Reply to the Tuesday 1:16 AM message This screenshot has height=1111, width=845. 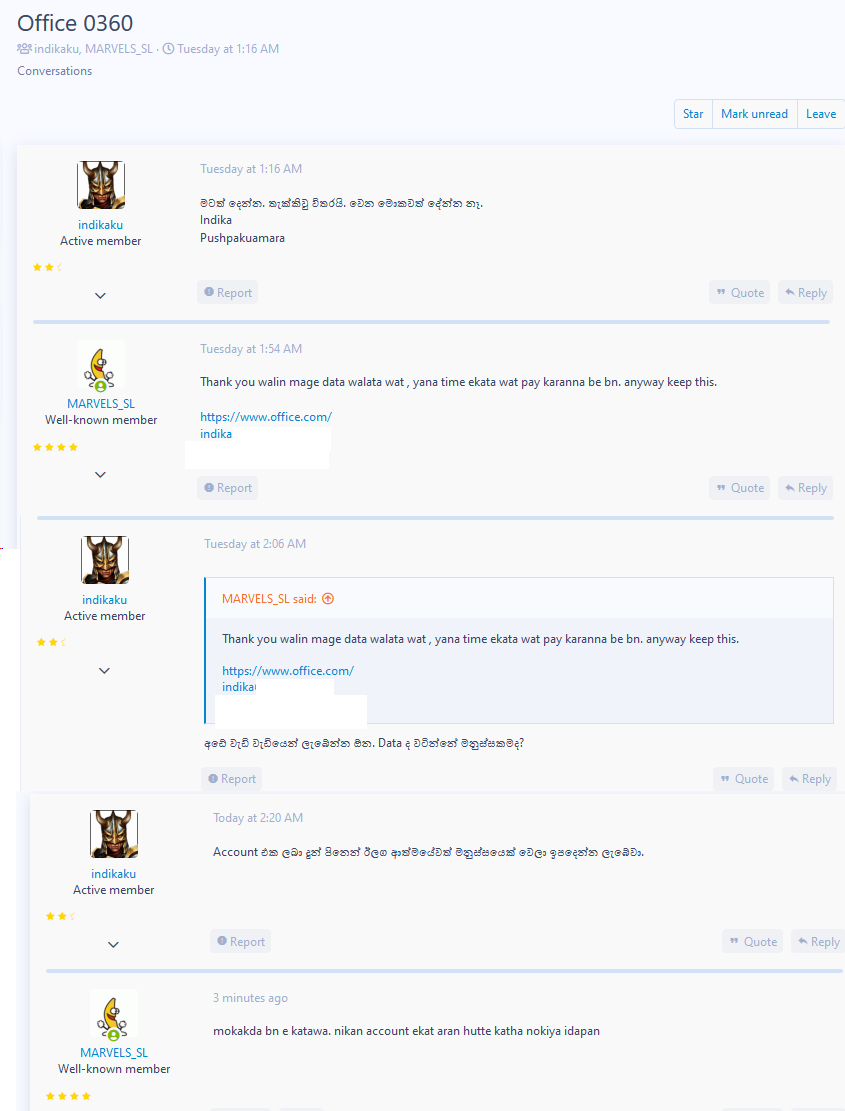click(805, 293)
